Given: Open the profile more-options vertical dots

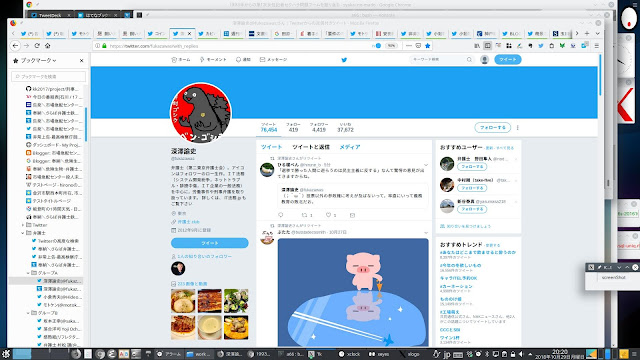Looking at the screenshot, I should [x=518, y=127].
